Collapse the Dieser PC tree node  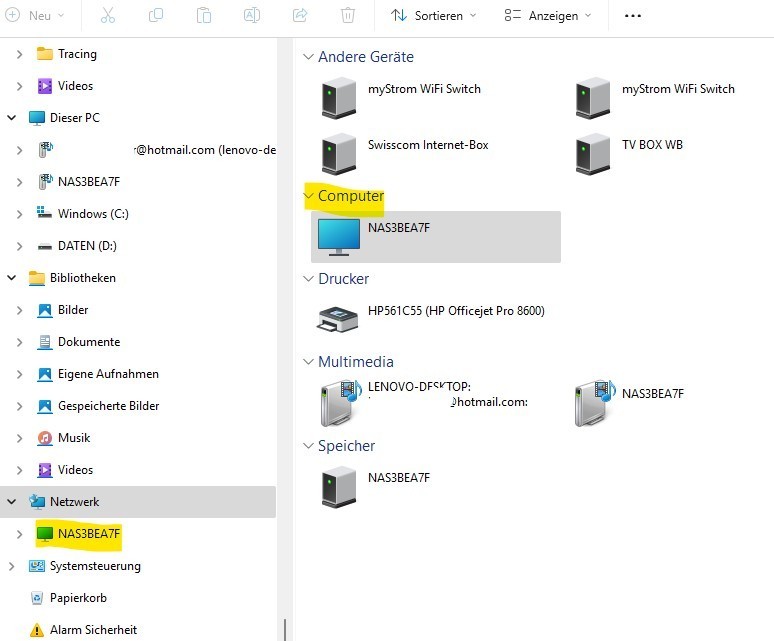(x=11, y=117)
